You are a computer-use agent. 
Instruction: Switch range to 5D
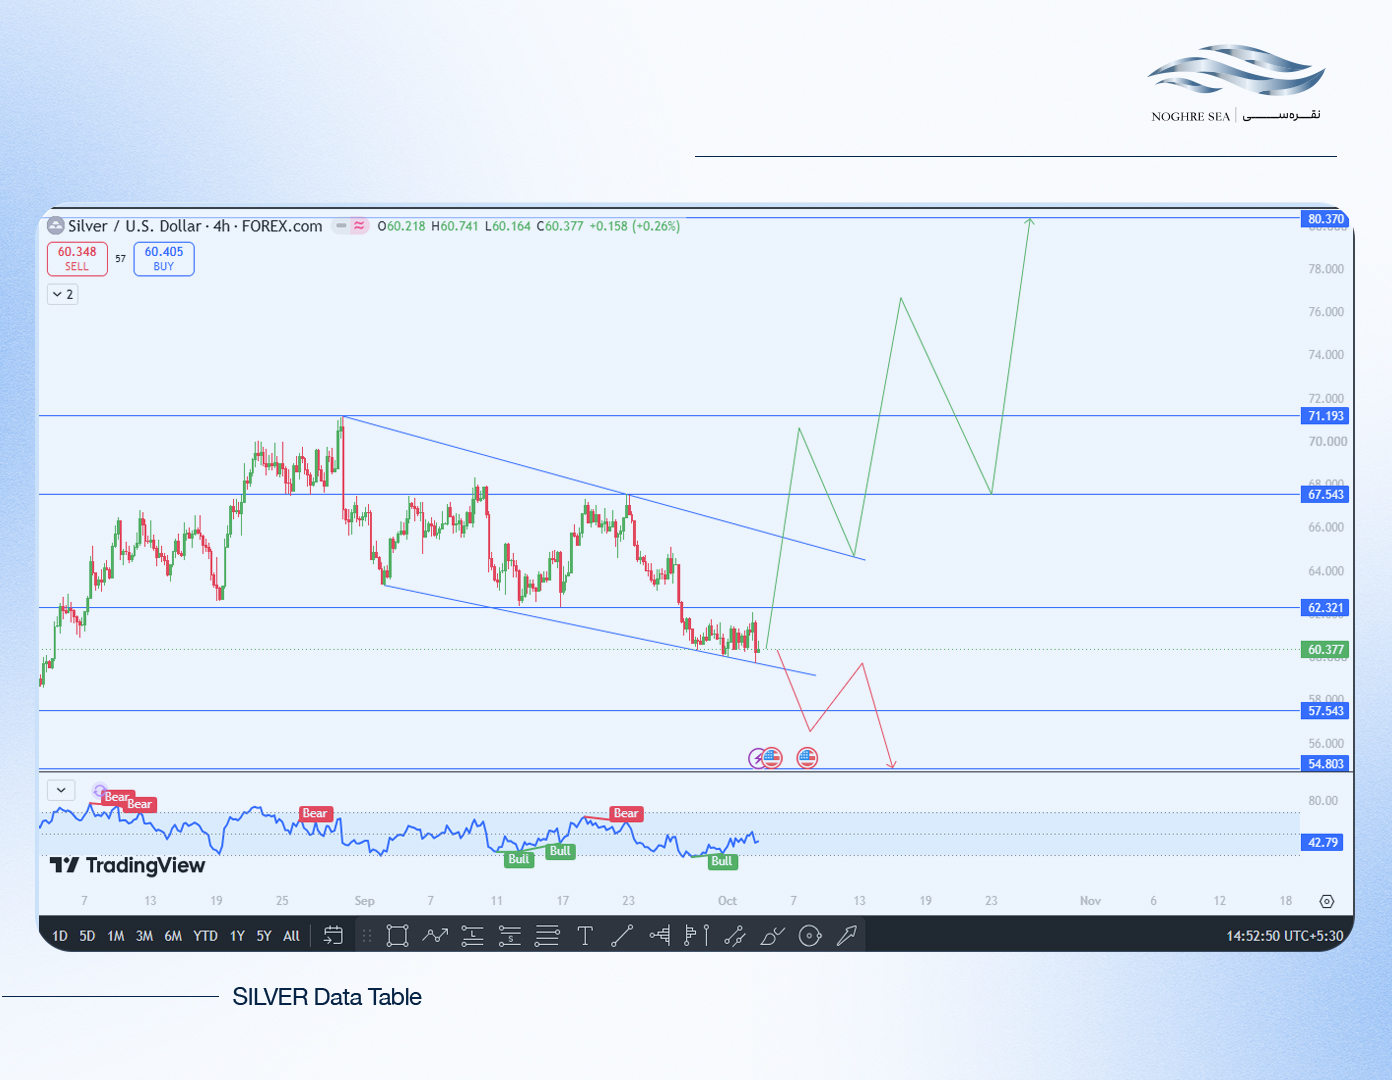pos(87,936)
